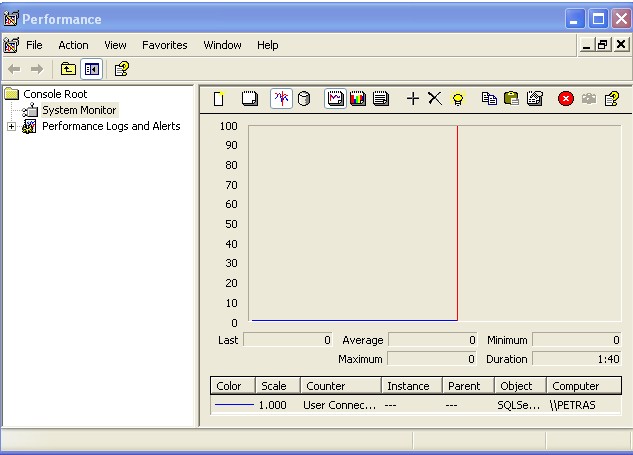Click the Last value field
Screen dimensions: 633x455
tap(288, 340)
